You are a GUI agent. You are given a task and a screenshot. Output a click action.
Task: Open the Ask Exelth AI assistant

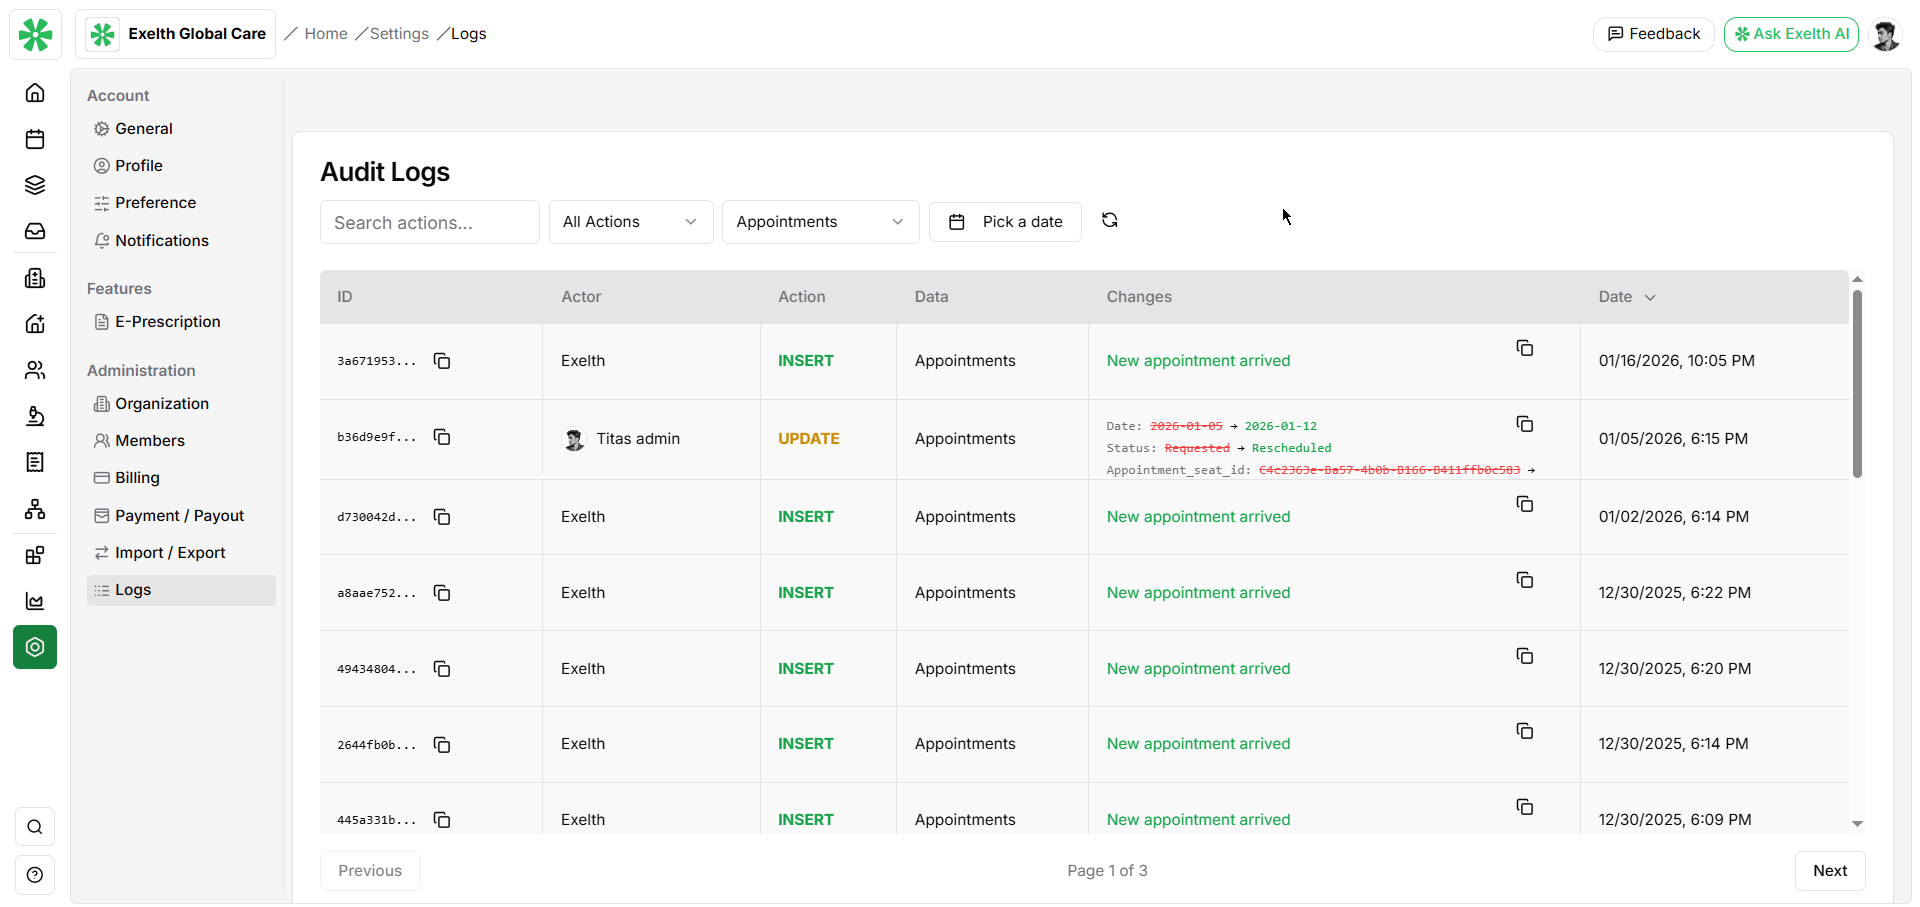(1790, 33)
